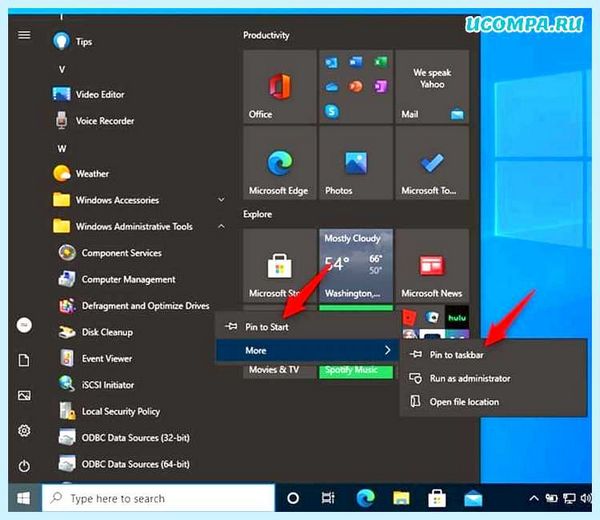Launch Disk Cleanup tool
600x520 pixels.
click(x=96, y=332)
